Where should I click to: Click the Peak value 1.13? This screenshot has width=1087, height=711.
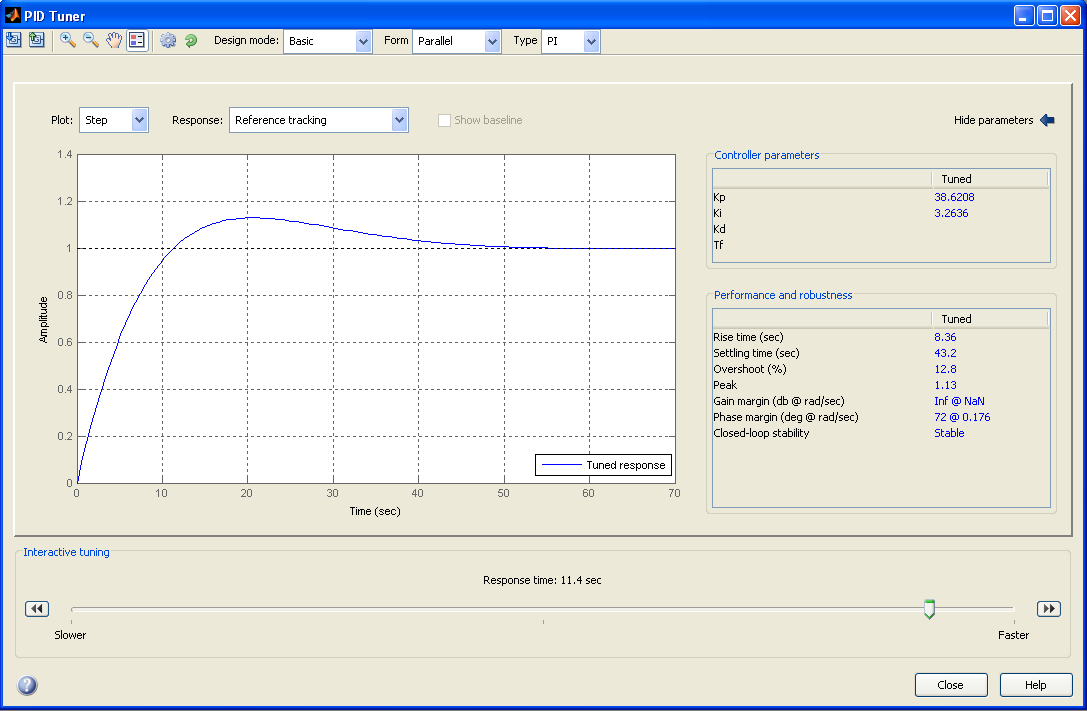click(x=945, y=385)
